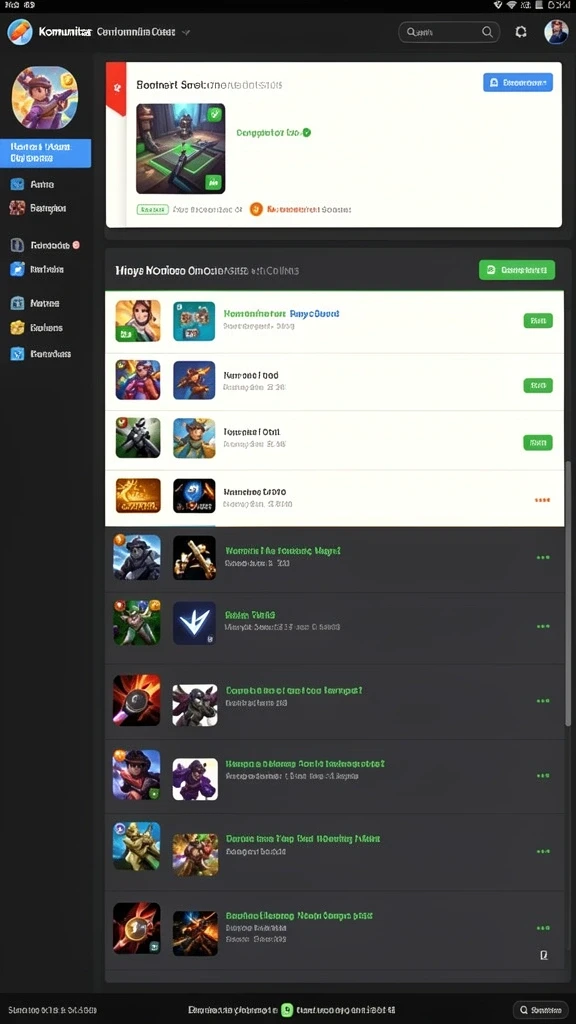Focus the search field in top bar
576x1024 pixels.
coord(449,31)
